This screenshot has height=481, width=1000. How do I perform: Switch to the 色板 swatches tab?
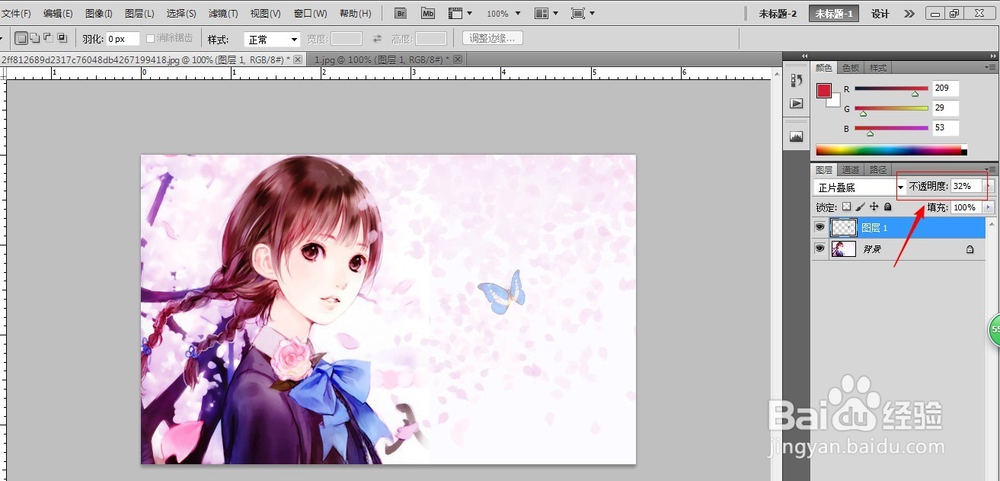coord(851,68)
